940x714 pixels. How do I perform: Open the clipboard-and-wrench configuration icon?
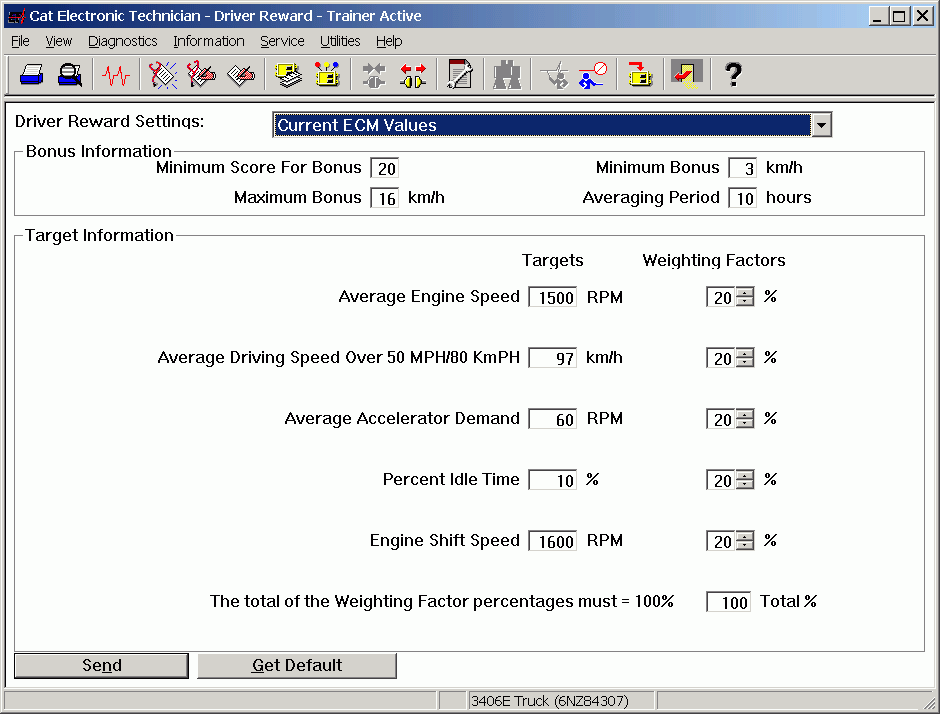pos(460,75)
